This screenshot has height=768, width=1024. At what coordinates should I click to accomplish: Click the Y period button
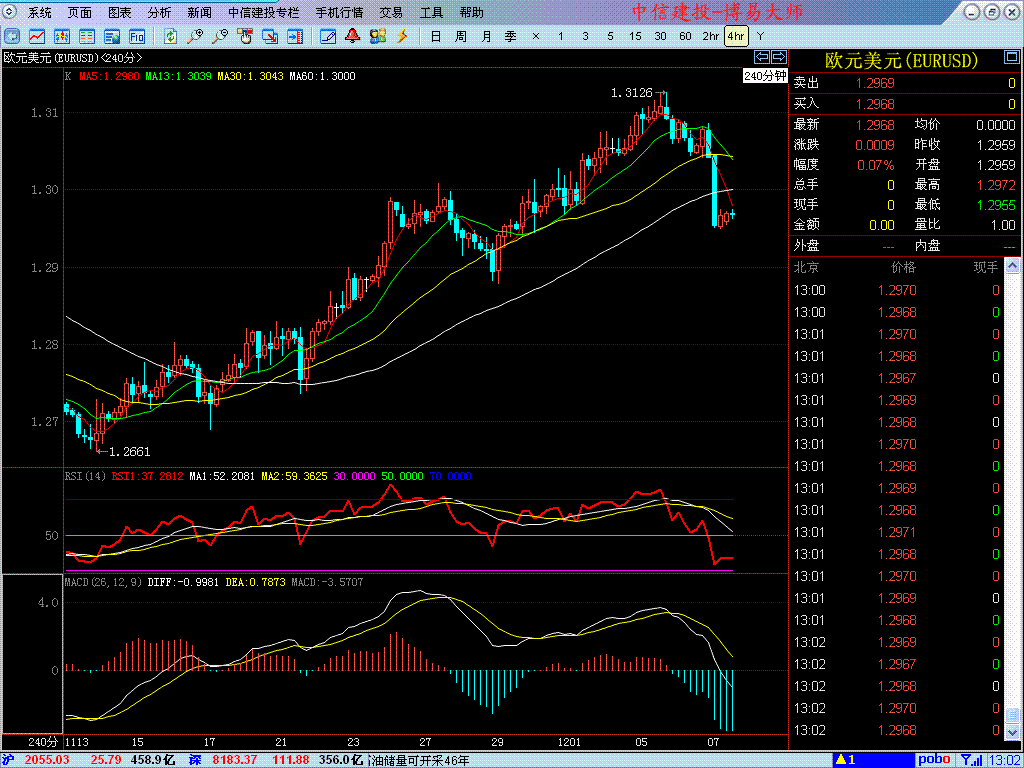760,36
